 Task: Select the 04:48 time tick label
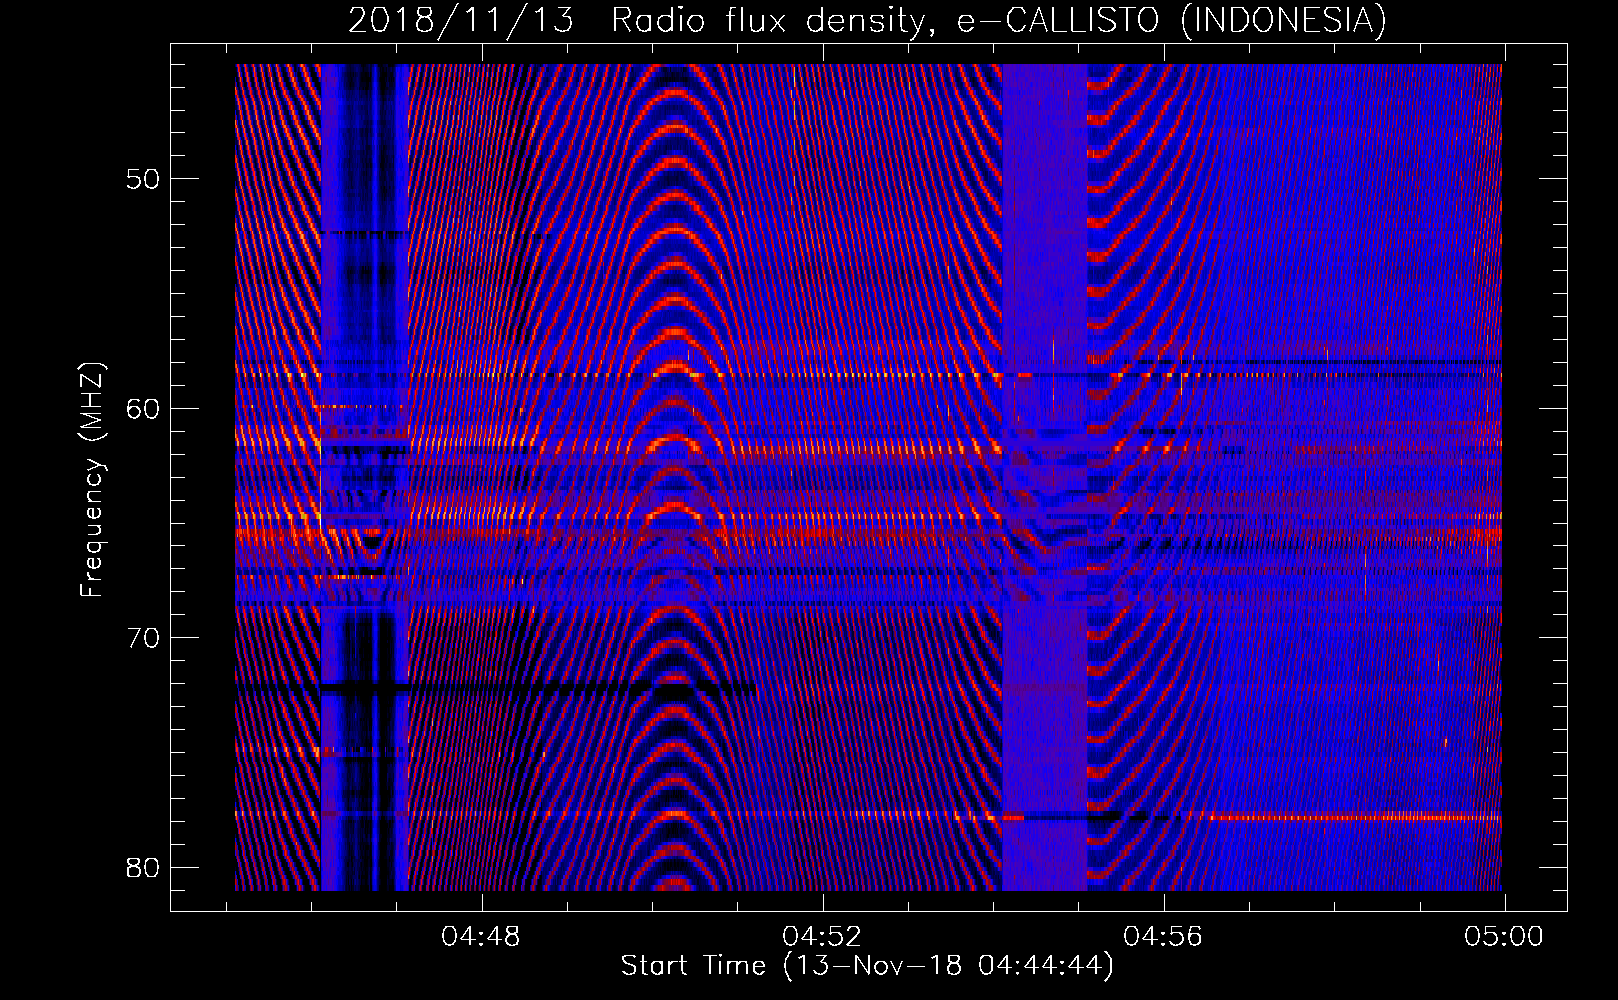[481, 937]
